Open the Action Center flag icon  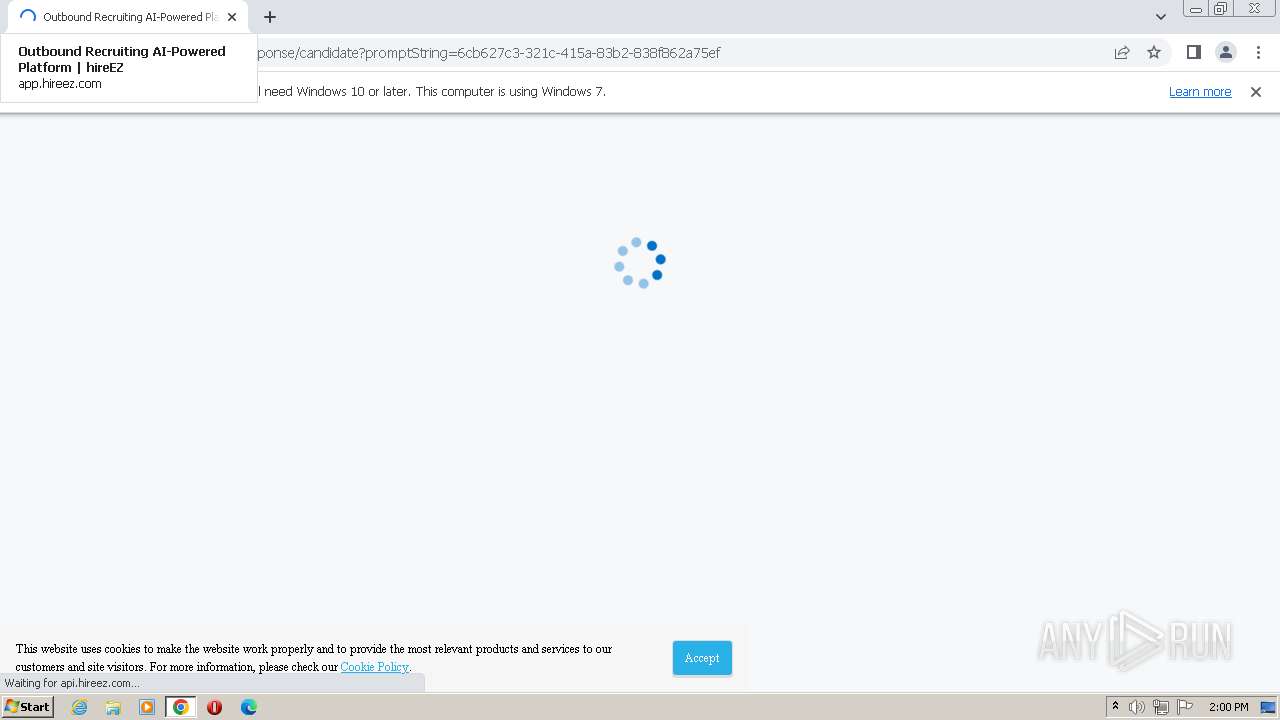pos(1185,707)
